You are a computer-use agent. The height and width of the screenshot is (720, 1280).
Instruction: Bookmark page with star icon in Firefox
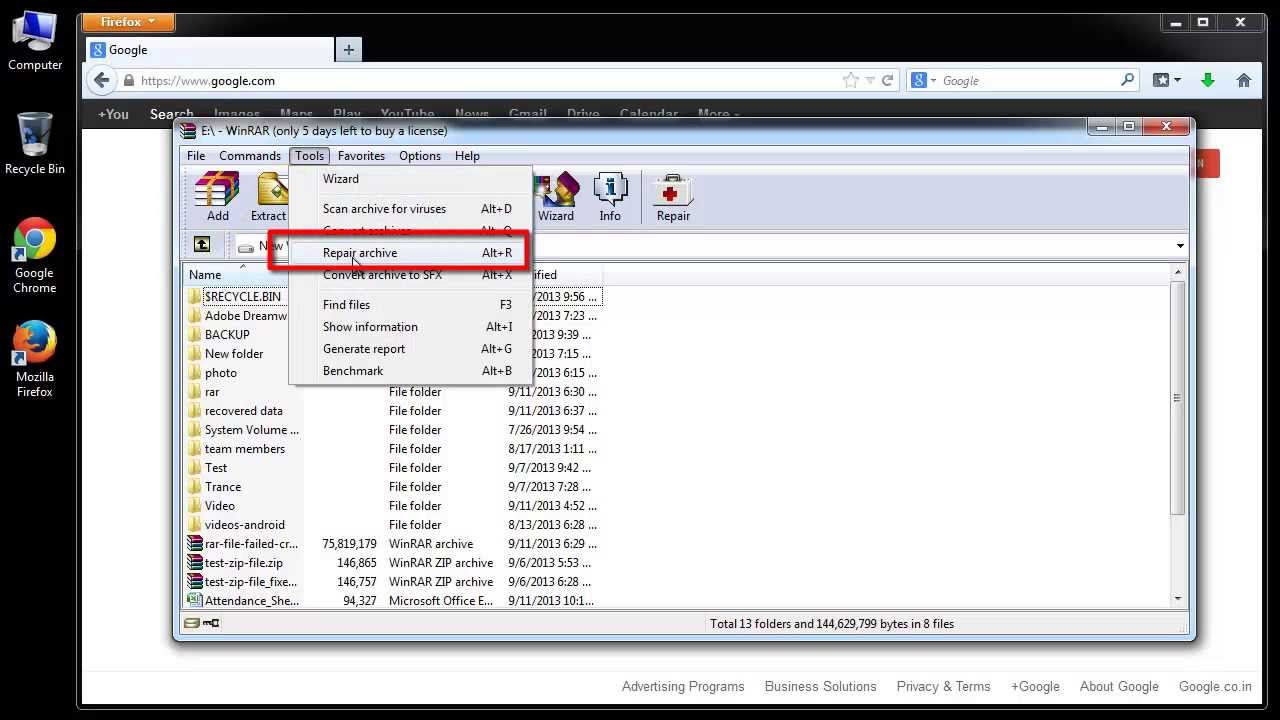click(x=850, y=81)
